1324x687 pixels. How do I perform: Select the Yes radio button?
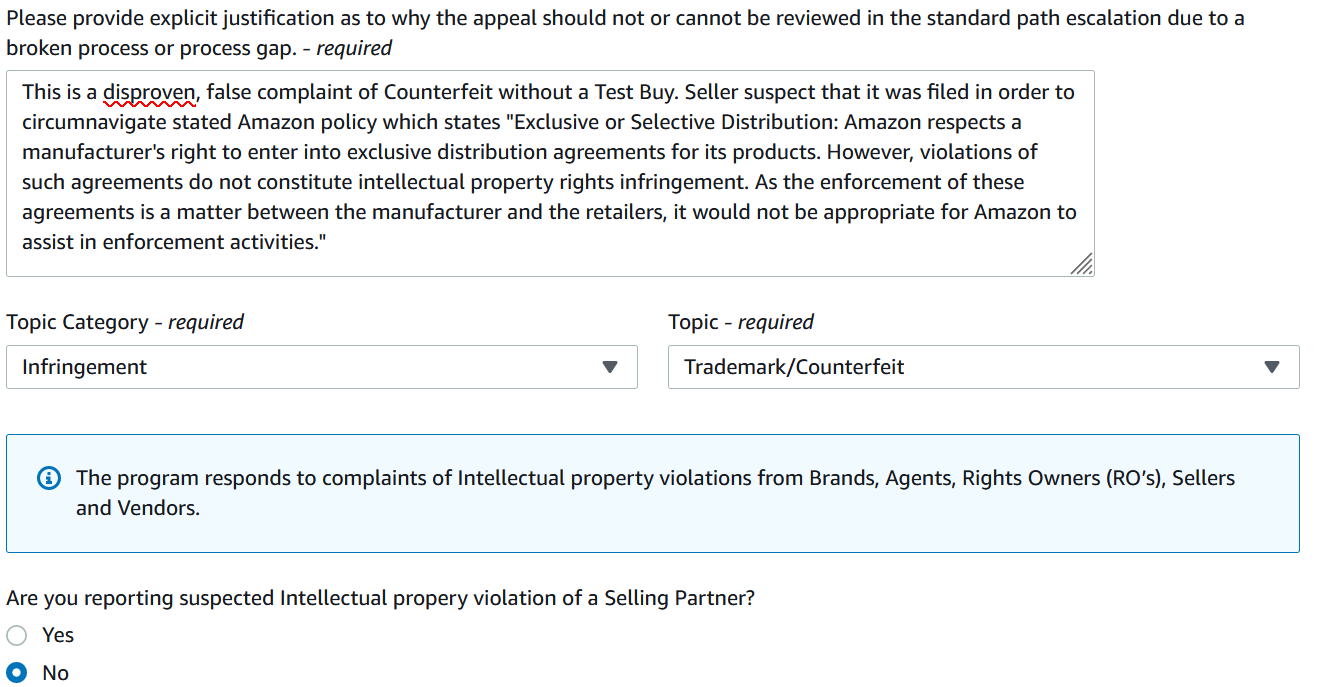click(17, 635)
